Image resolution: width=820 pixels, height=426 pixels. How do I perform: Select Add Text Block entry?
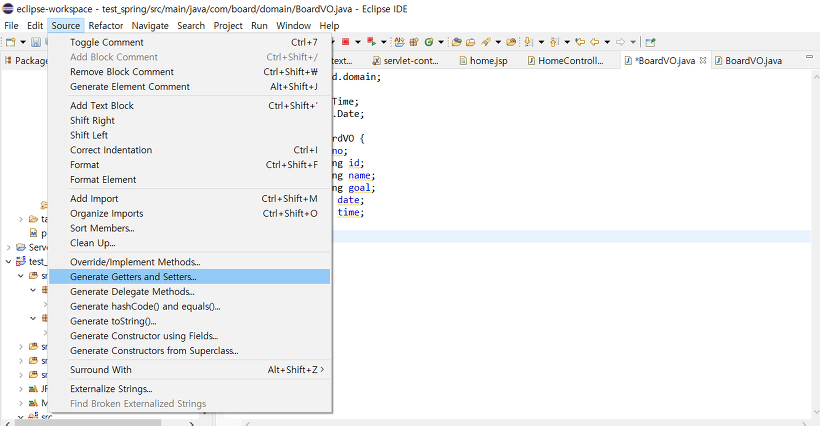(190, 106)
